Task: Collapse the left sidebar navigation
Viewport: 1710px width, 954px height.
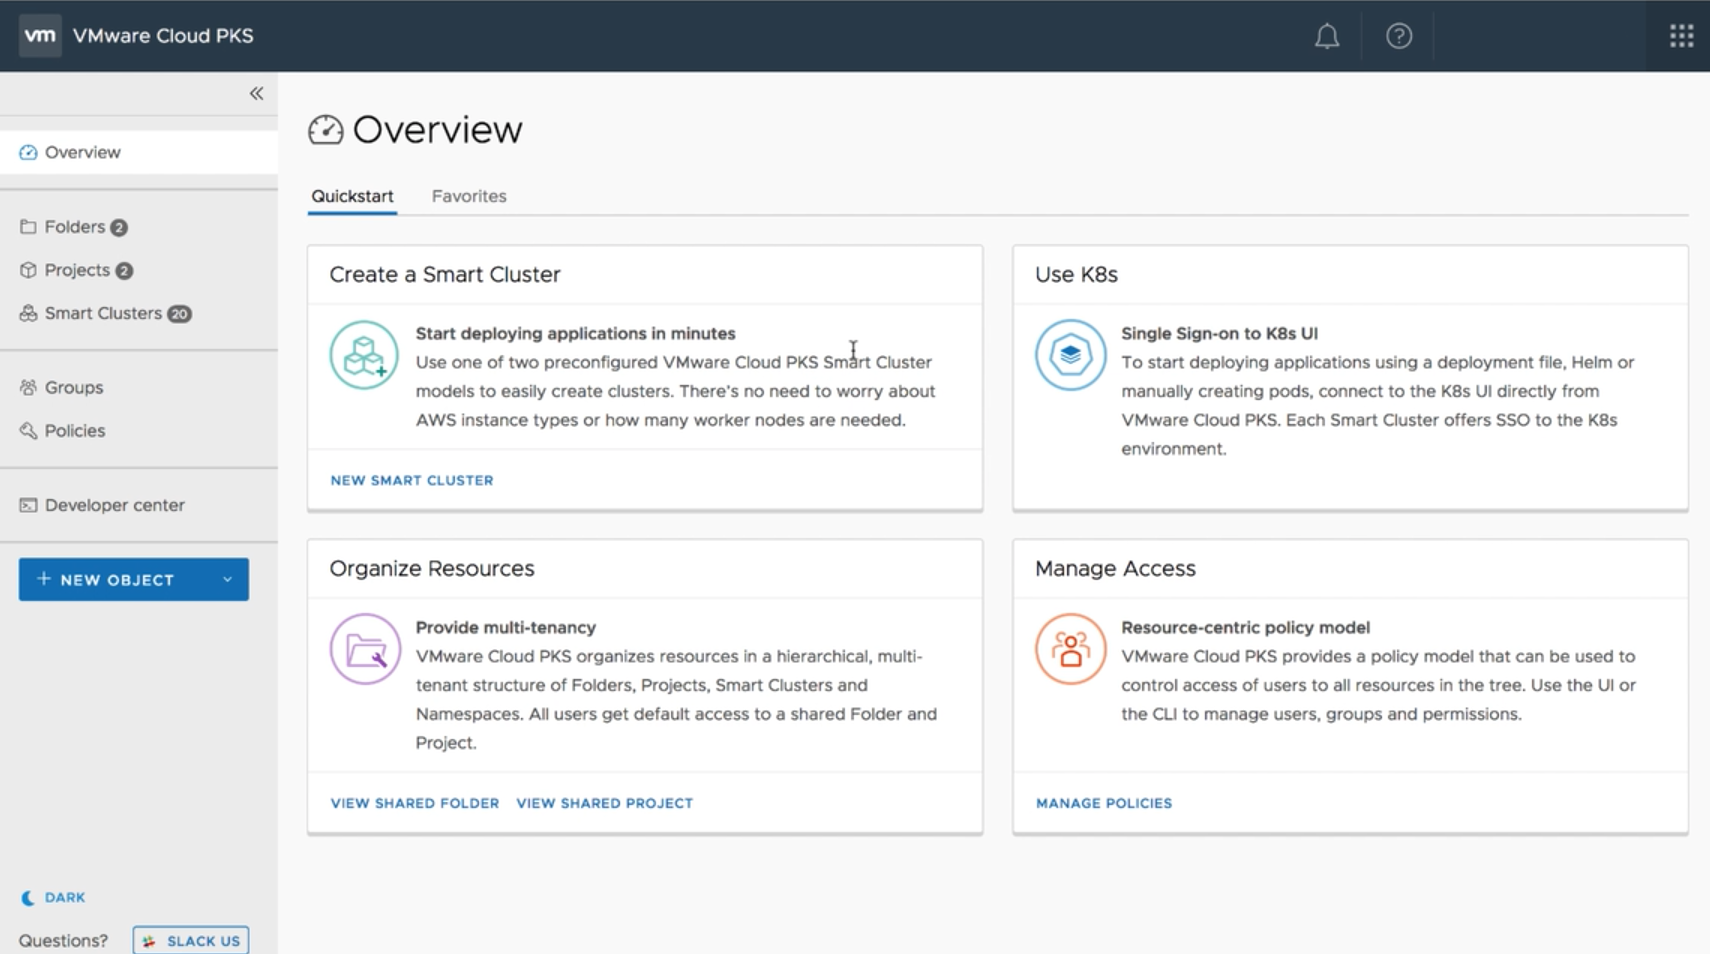Action: [256, 93]
